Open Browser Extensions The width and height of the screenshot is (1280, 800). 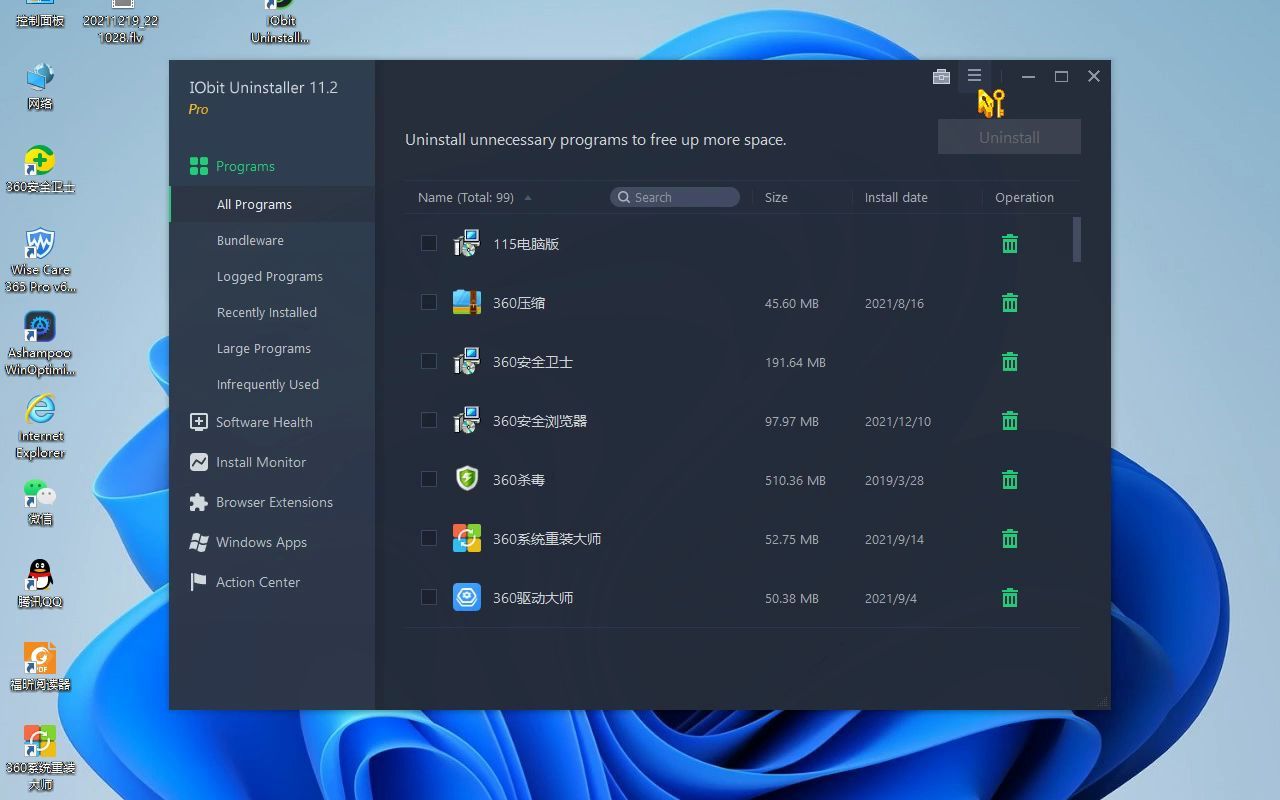tap(272, 502)
